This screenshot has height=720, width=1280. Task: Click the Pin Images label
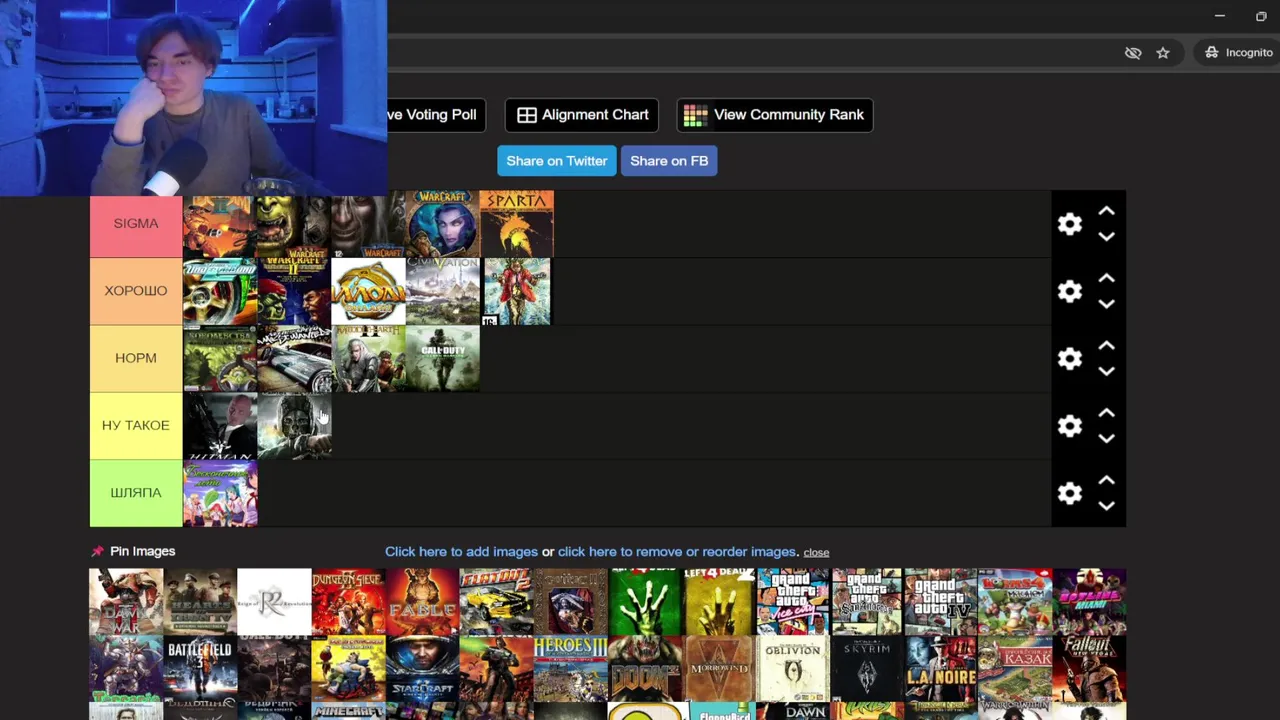(142, 551)
